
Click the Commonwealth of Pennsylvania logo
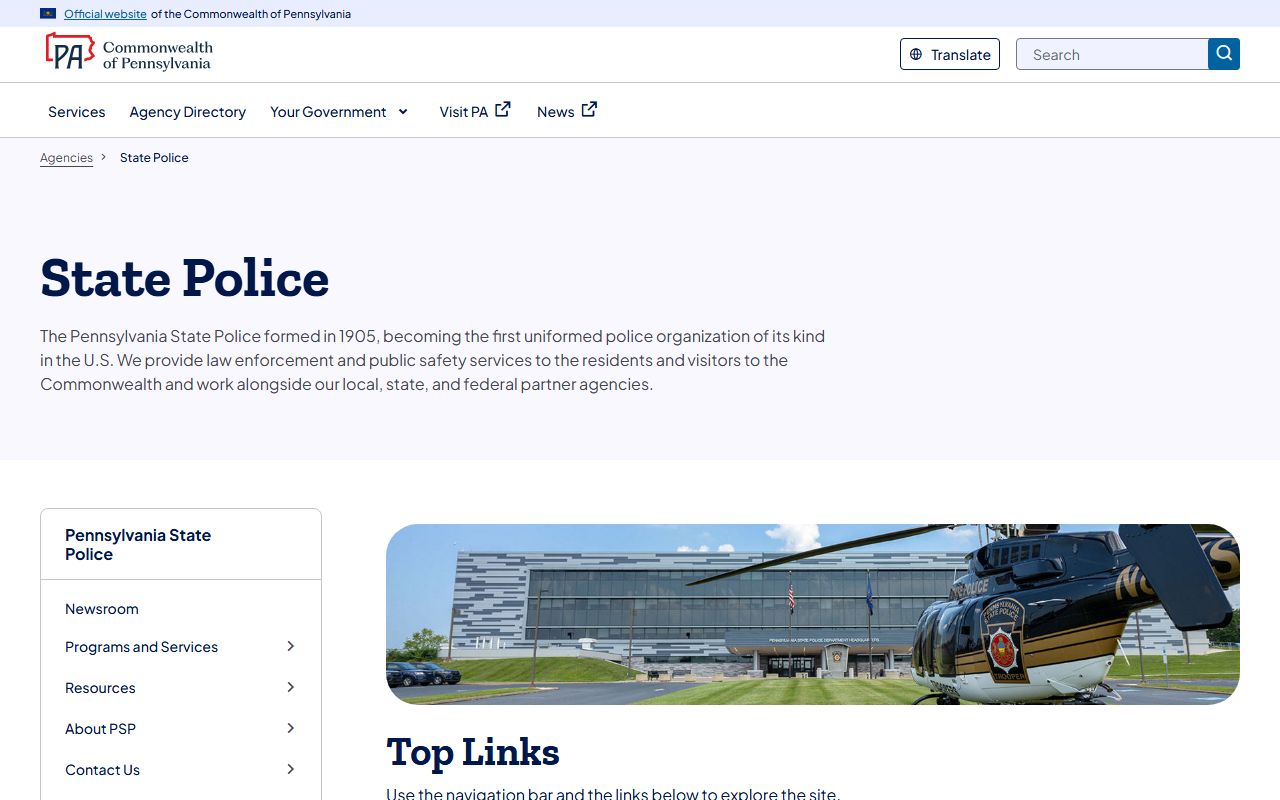[x=129, y=53]
